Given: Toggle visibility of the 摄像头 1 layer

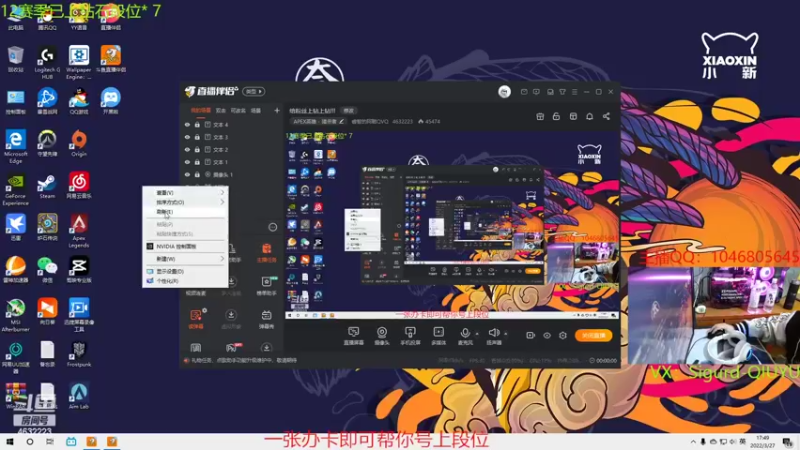Looking at the screenshot, I should coord(187,174).
